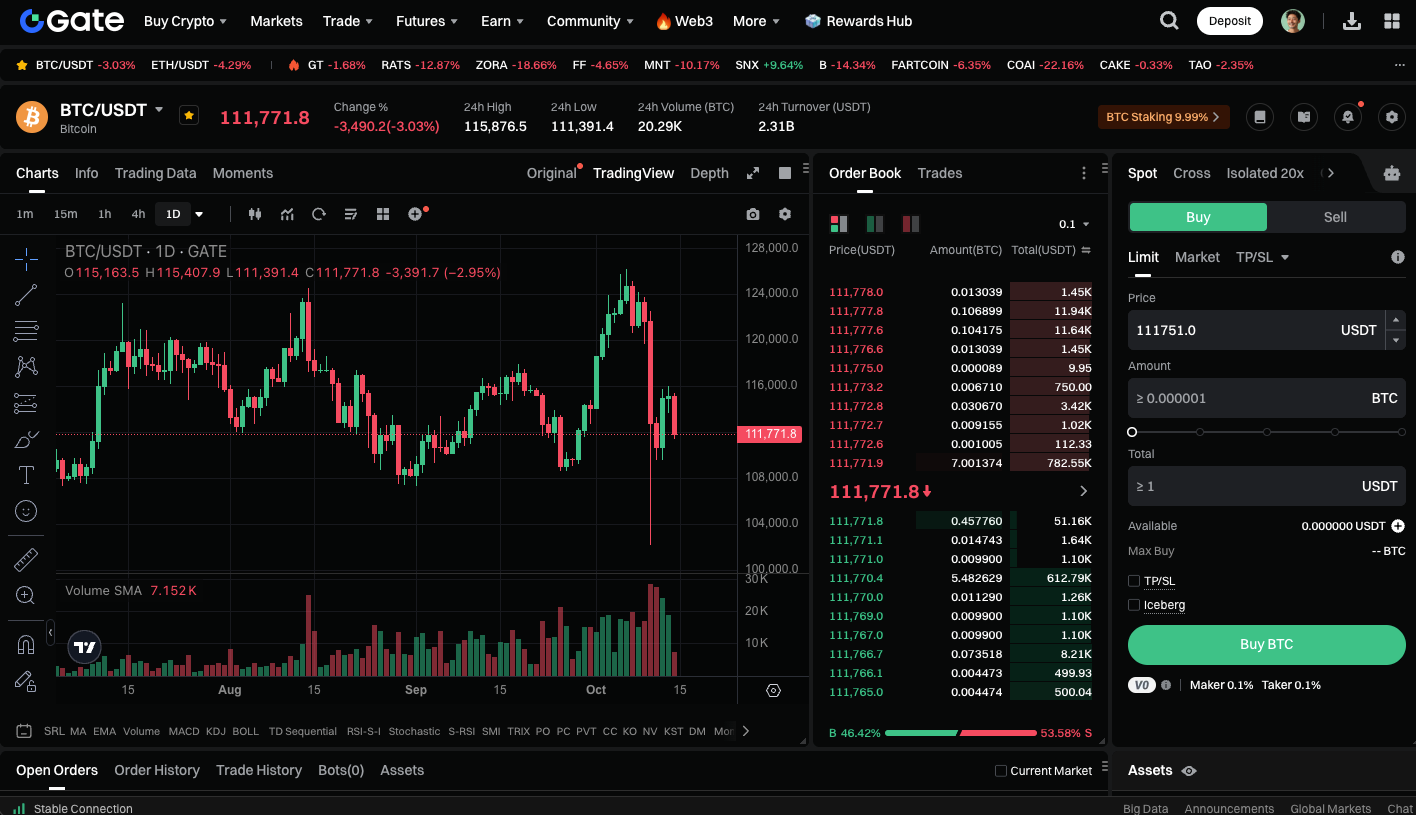Check the Current Market filter
Screen dimensions: 1416x815
pyautogui.click(x=1001, y=771)
